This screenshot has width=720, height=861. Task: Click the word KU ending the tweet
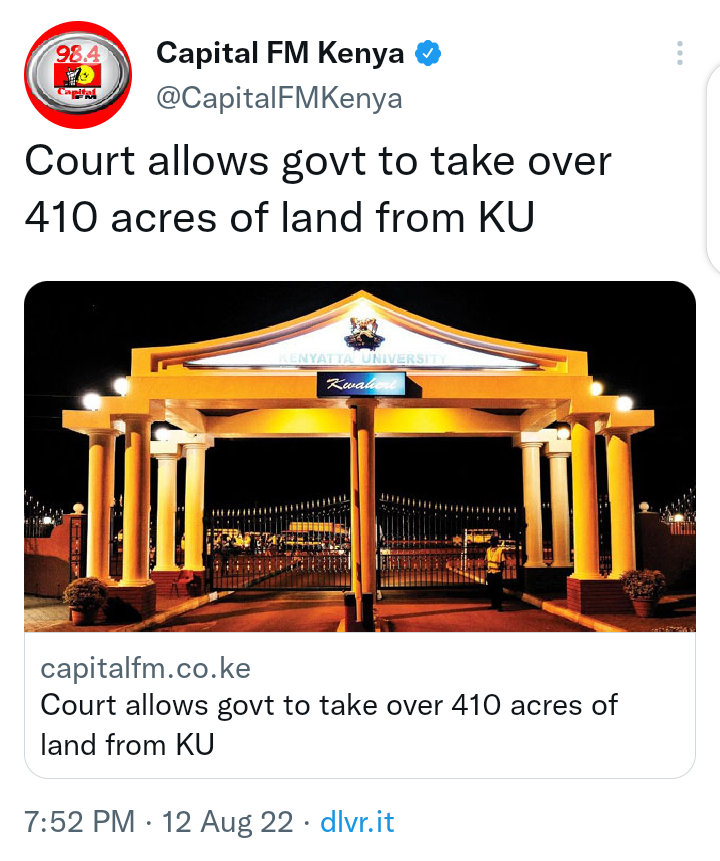pos(506,217)
